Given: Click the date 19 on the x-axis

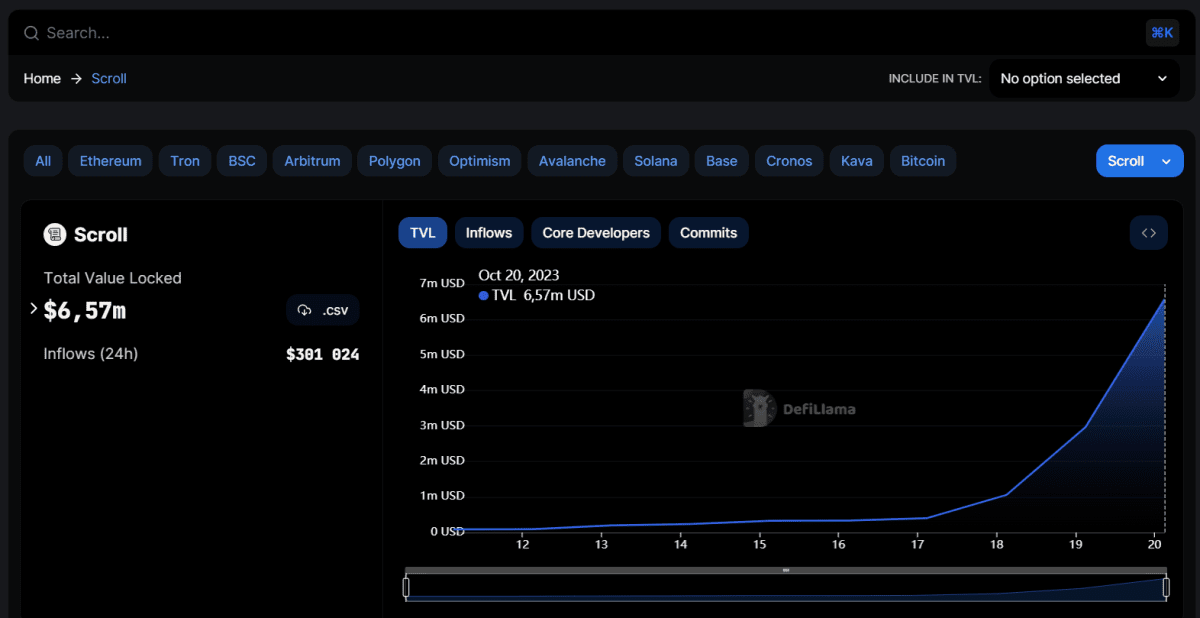Looking at the screenshot, I should coord(1076,545).
